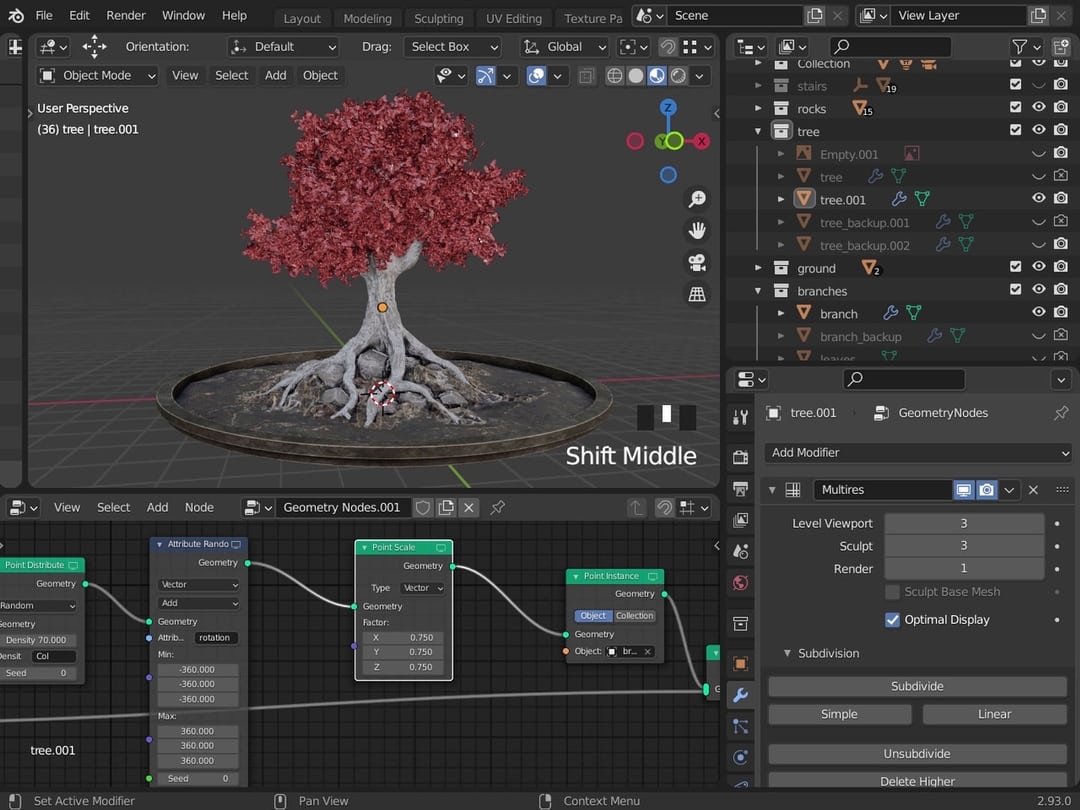
Task: Open the Object Mode dropdown
Action: coord(97,75)
